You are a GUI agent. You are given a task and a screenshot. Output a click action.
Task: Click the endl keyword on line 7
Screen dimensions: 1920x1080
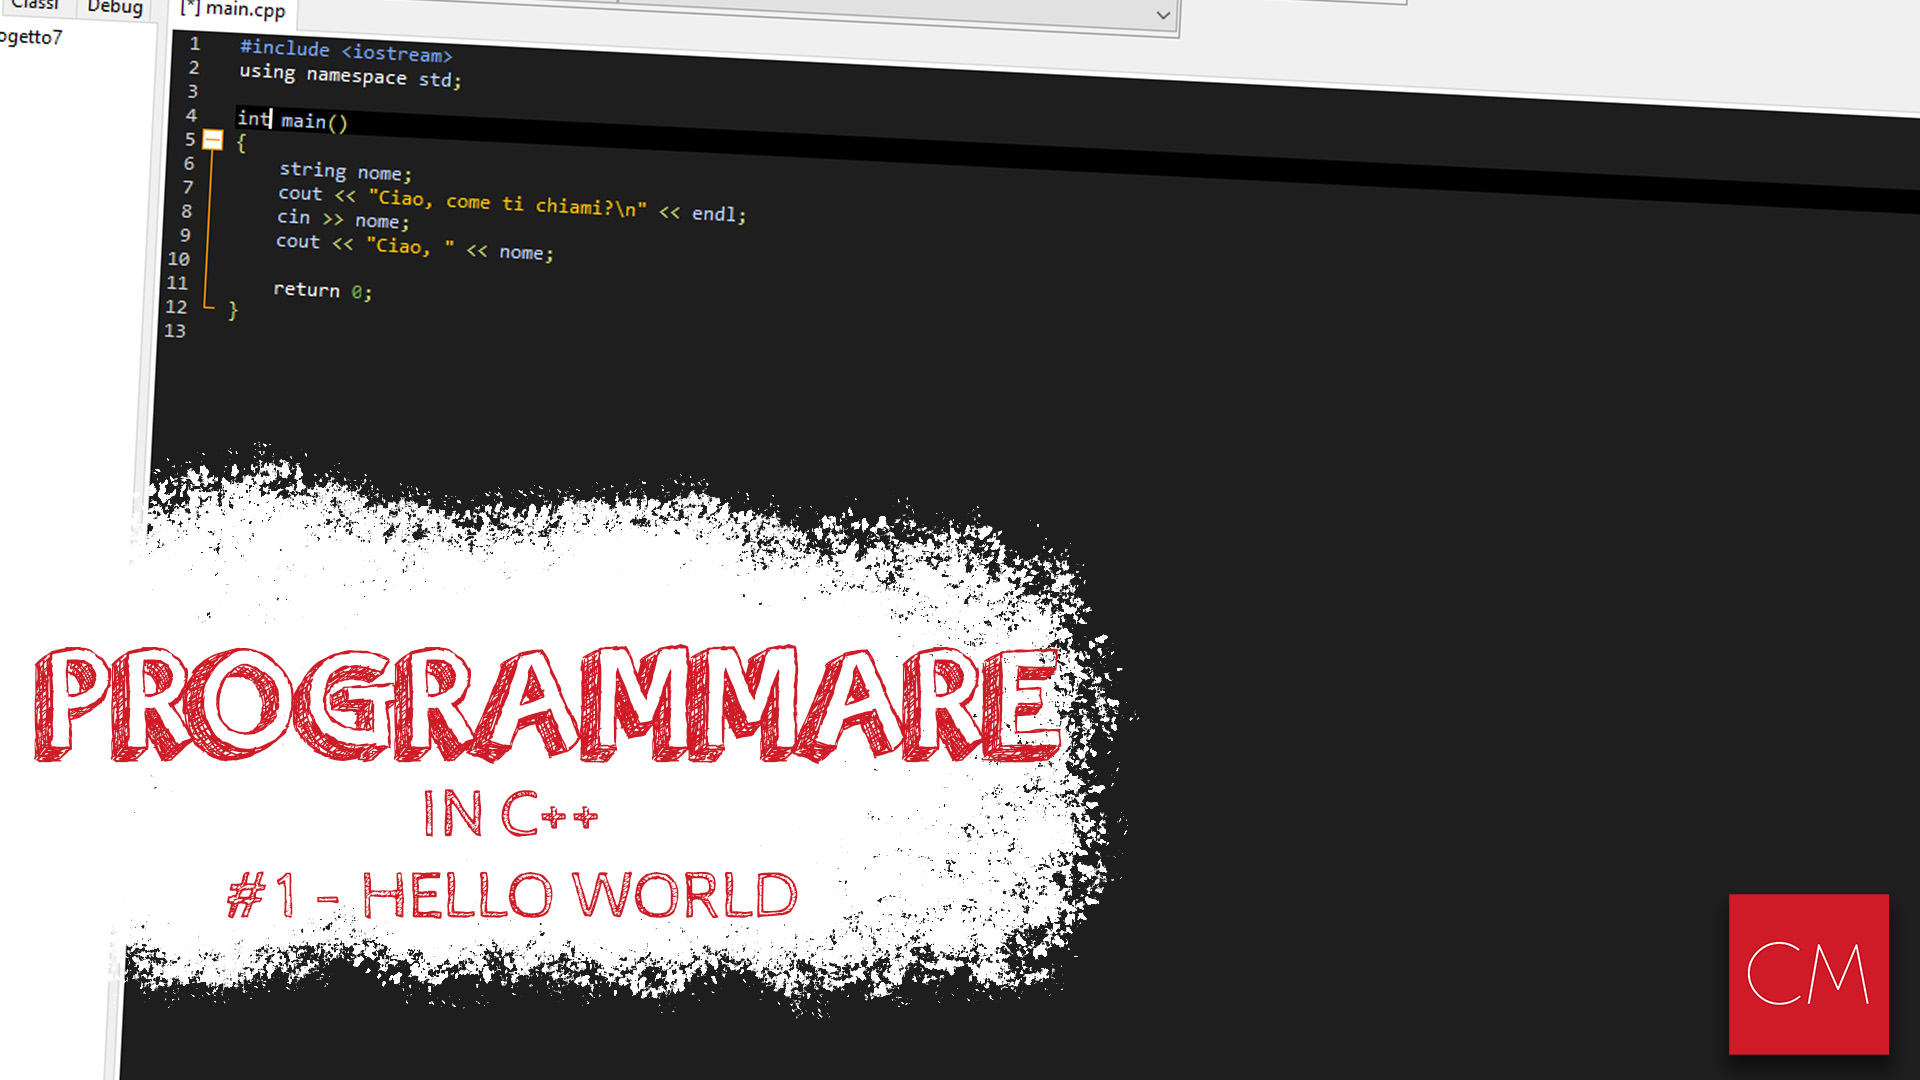(714, 214)
